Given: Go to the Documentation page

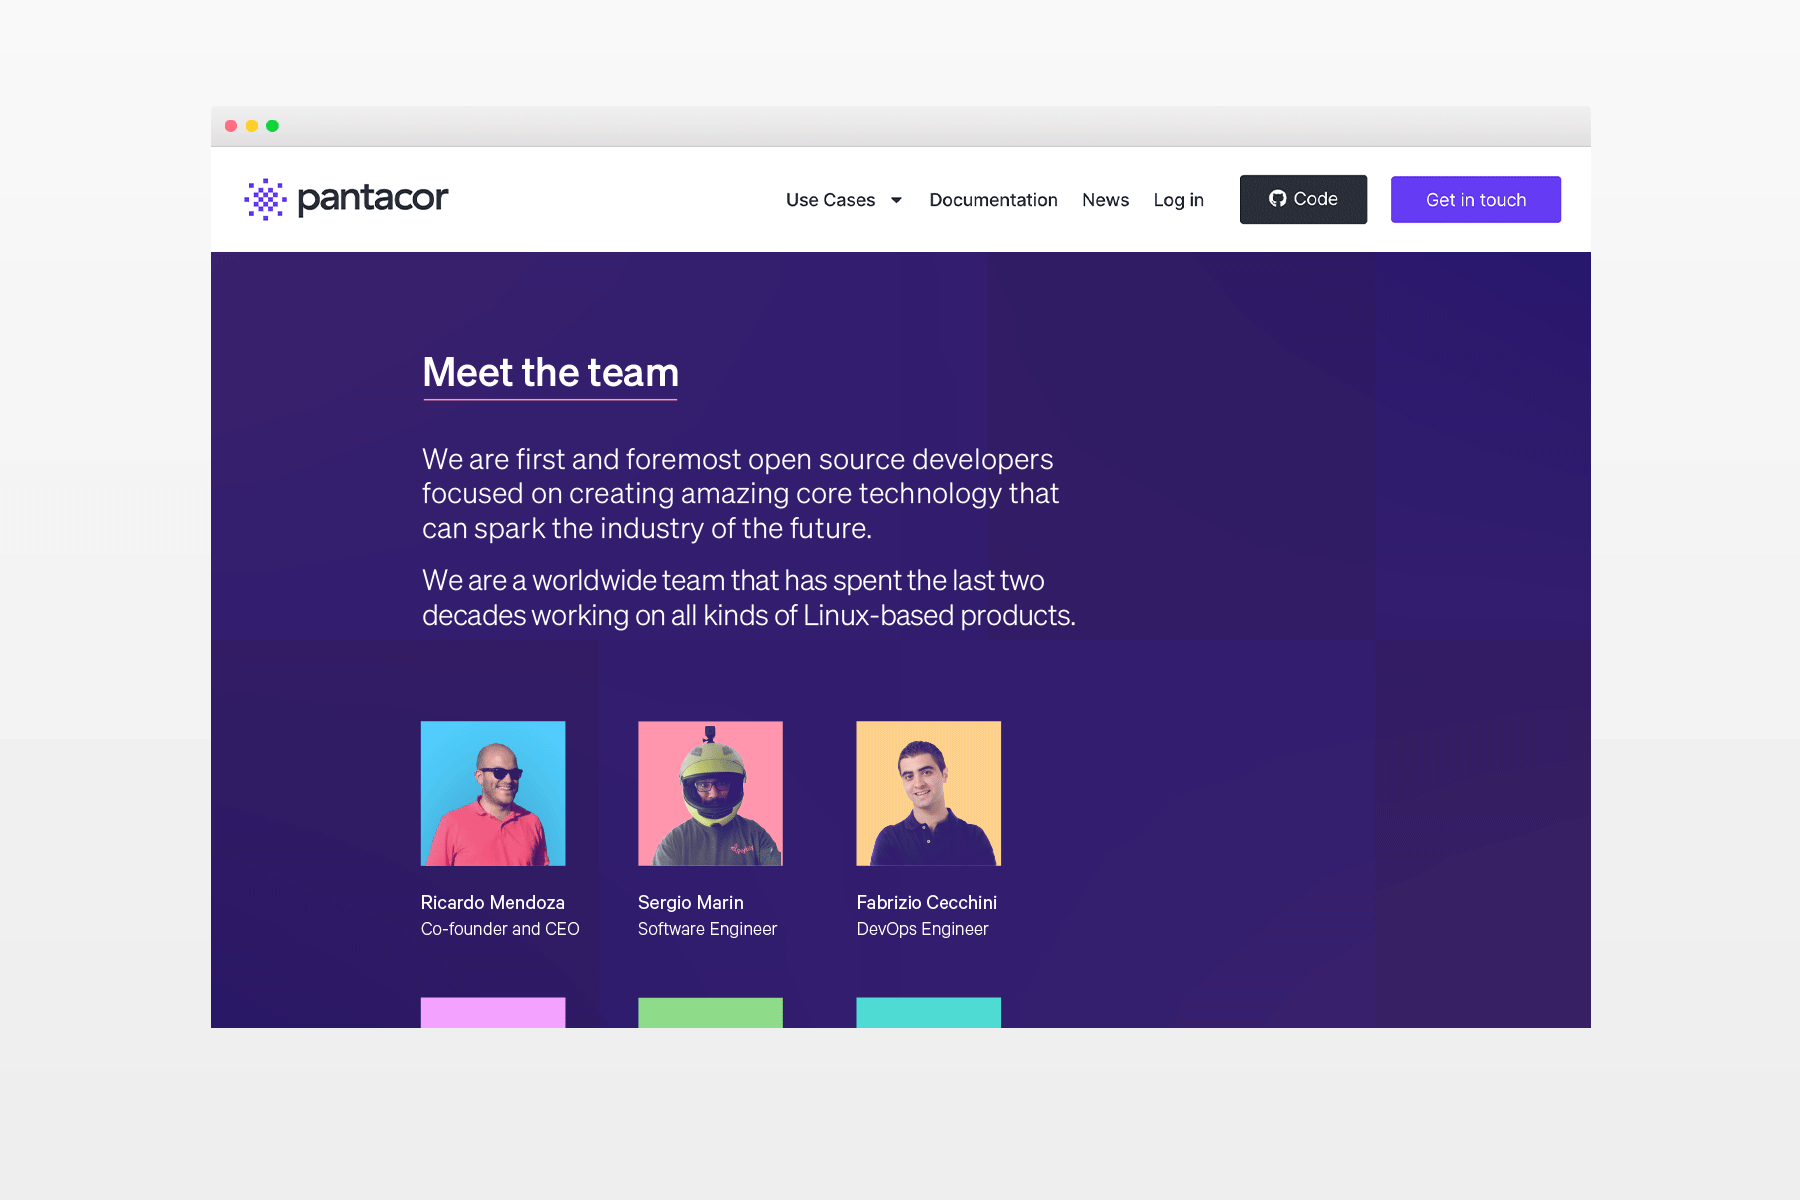Looking at the screenshot, I should pos(993,200).
